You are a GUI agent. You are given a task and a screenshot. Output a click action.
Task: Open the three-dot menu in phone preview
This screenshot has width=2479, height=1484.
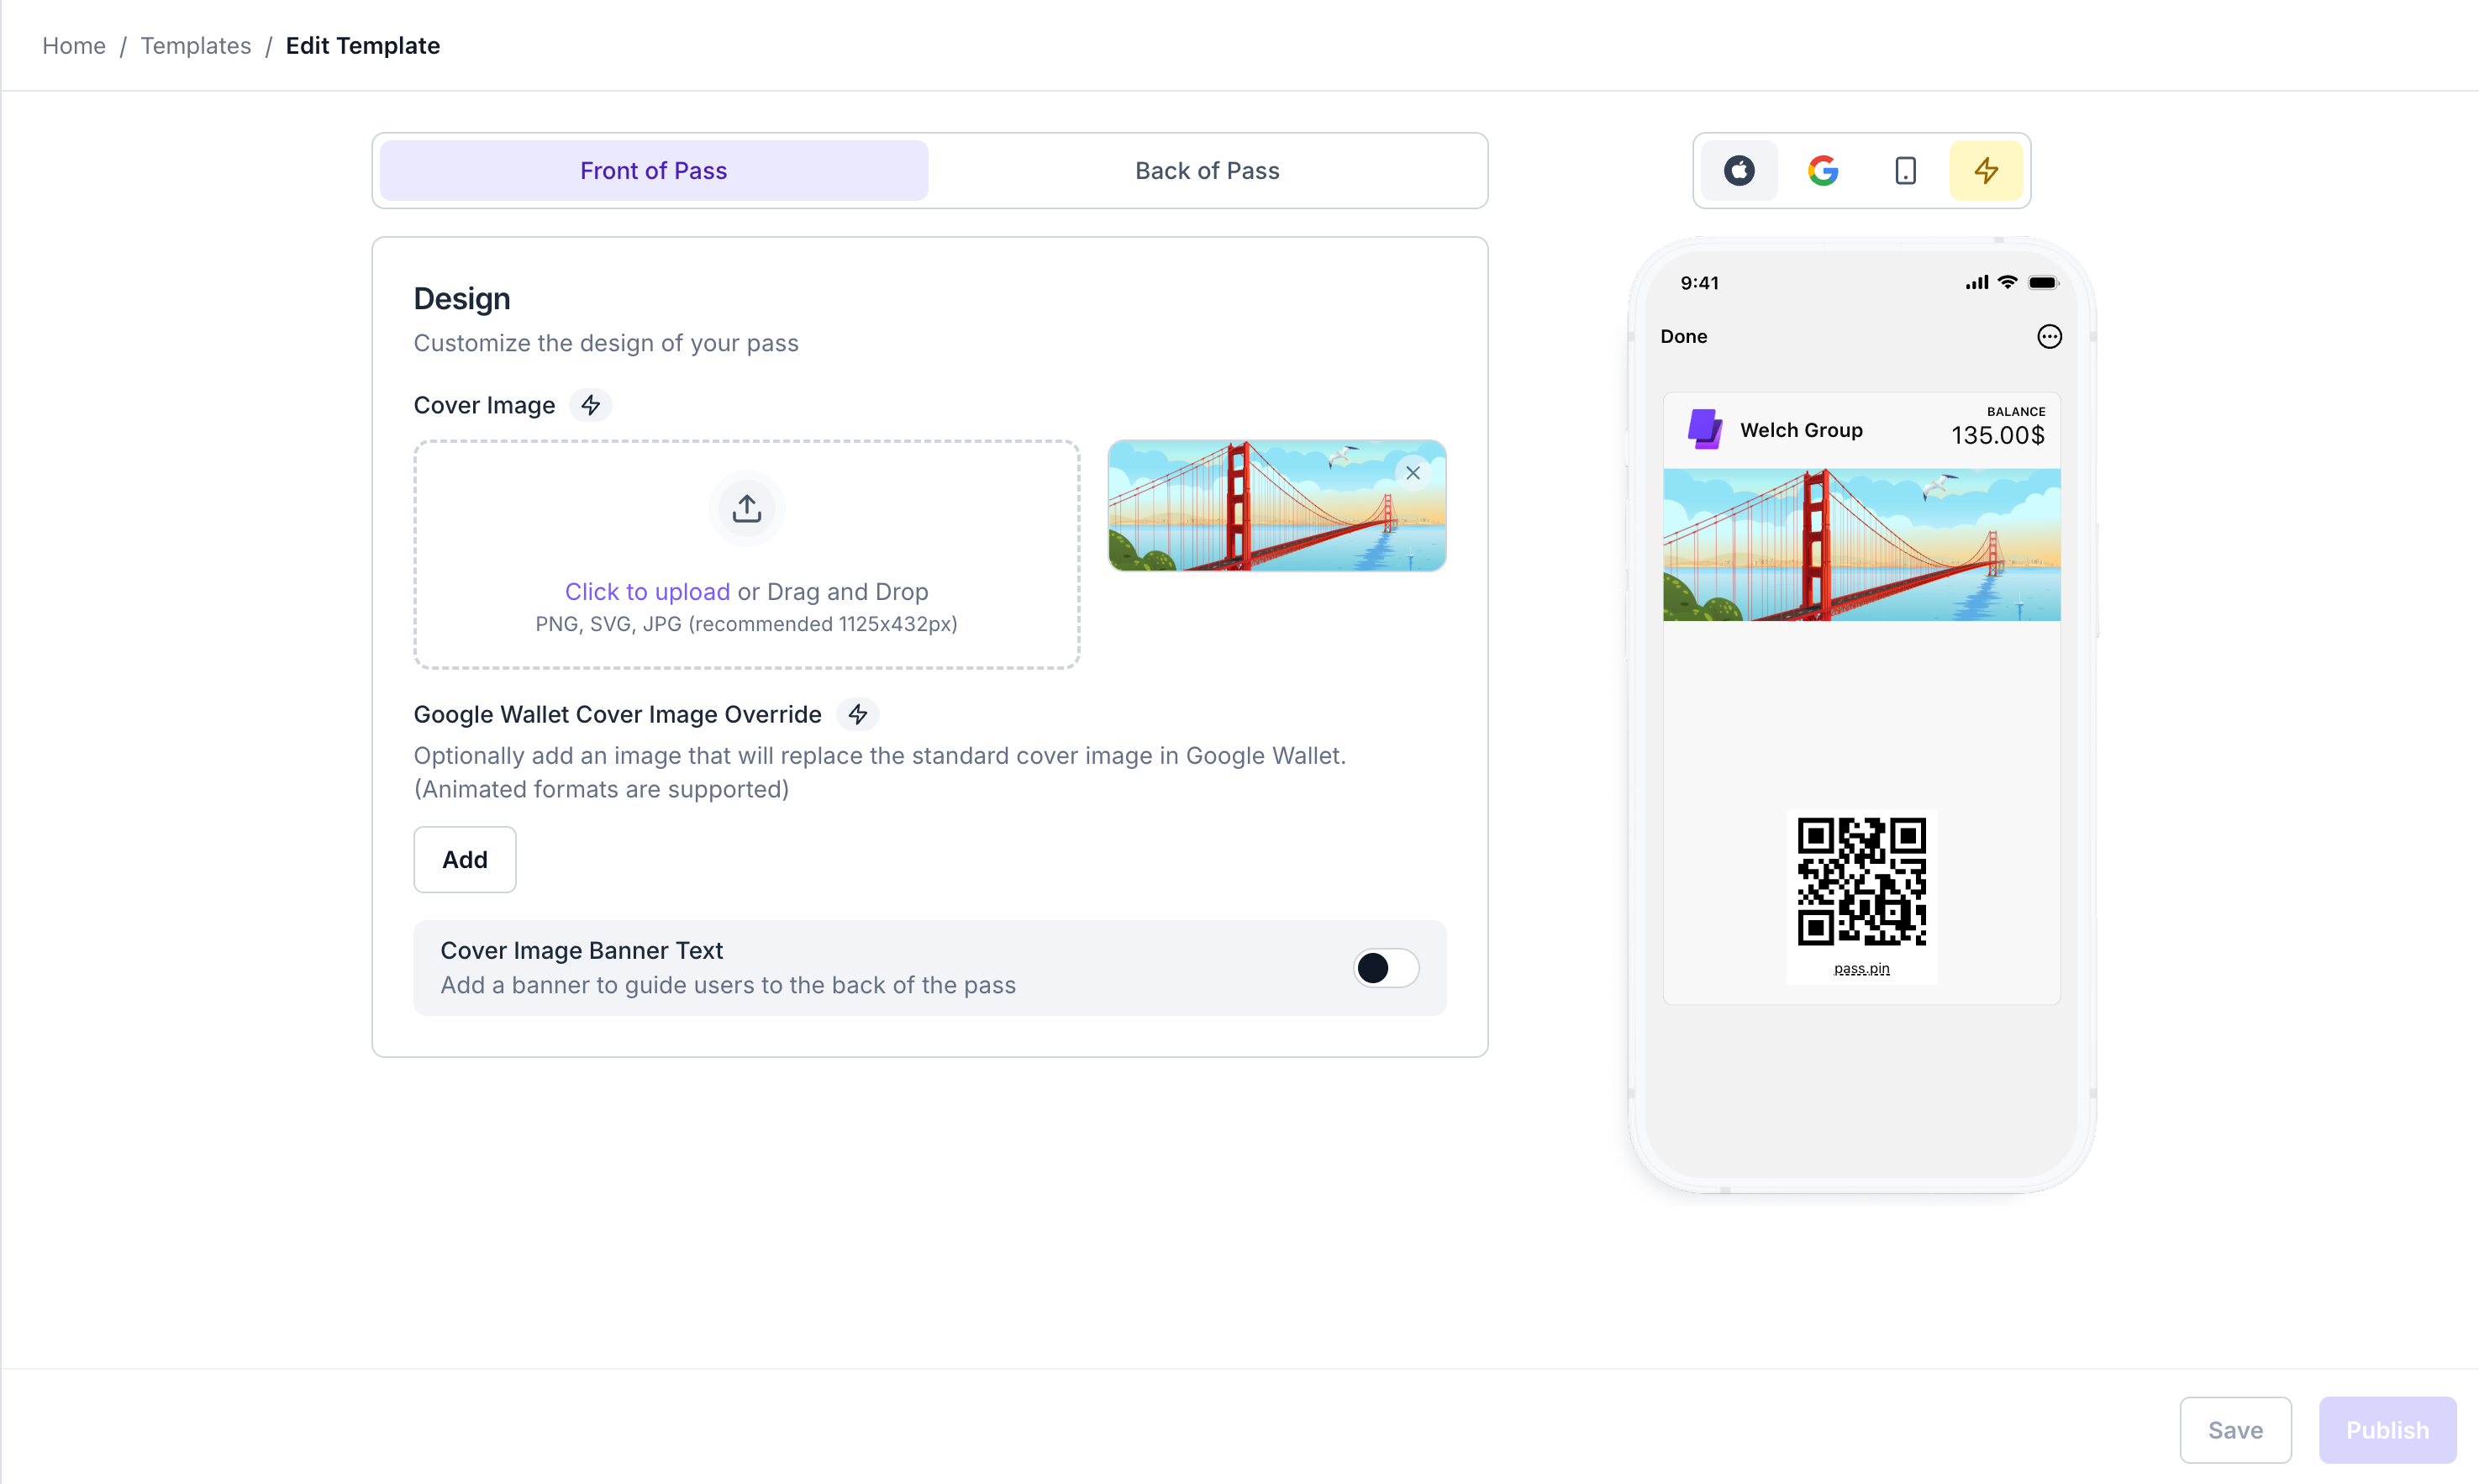click(2049, 337)
